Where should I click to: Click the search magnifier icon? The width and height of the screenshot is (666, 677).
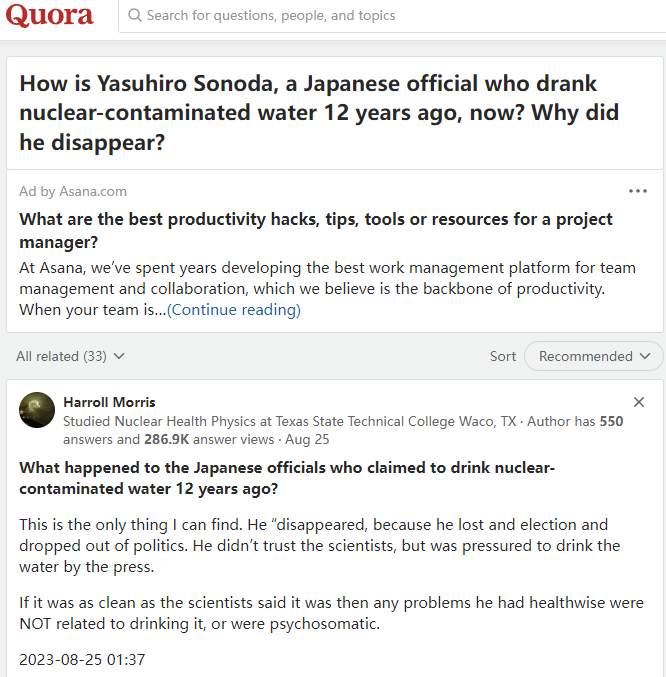click(134, 16)
